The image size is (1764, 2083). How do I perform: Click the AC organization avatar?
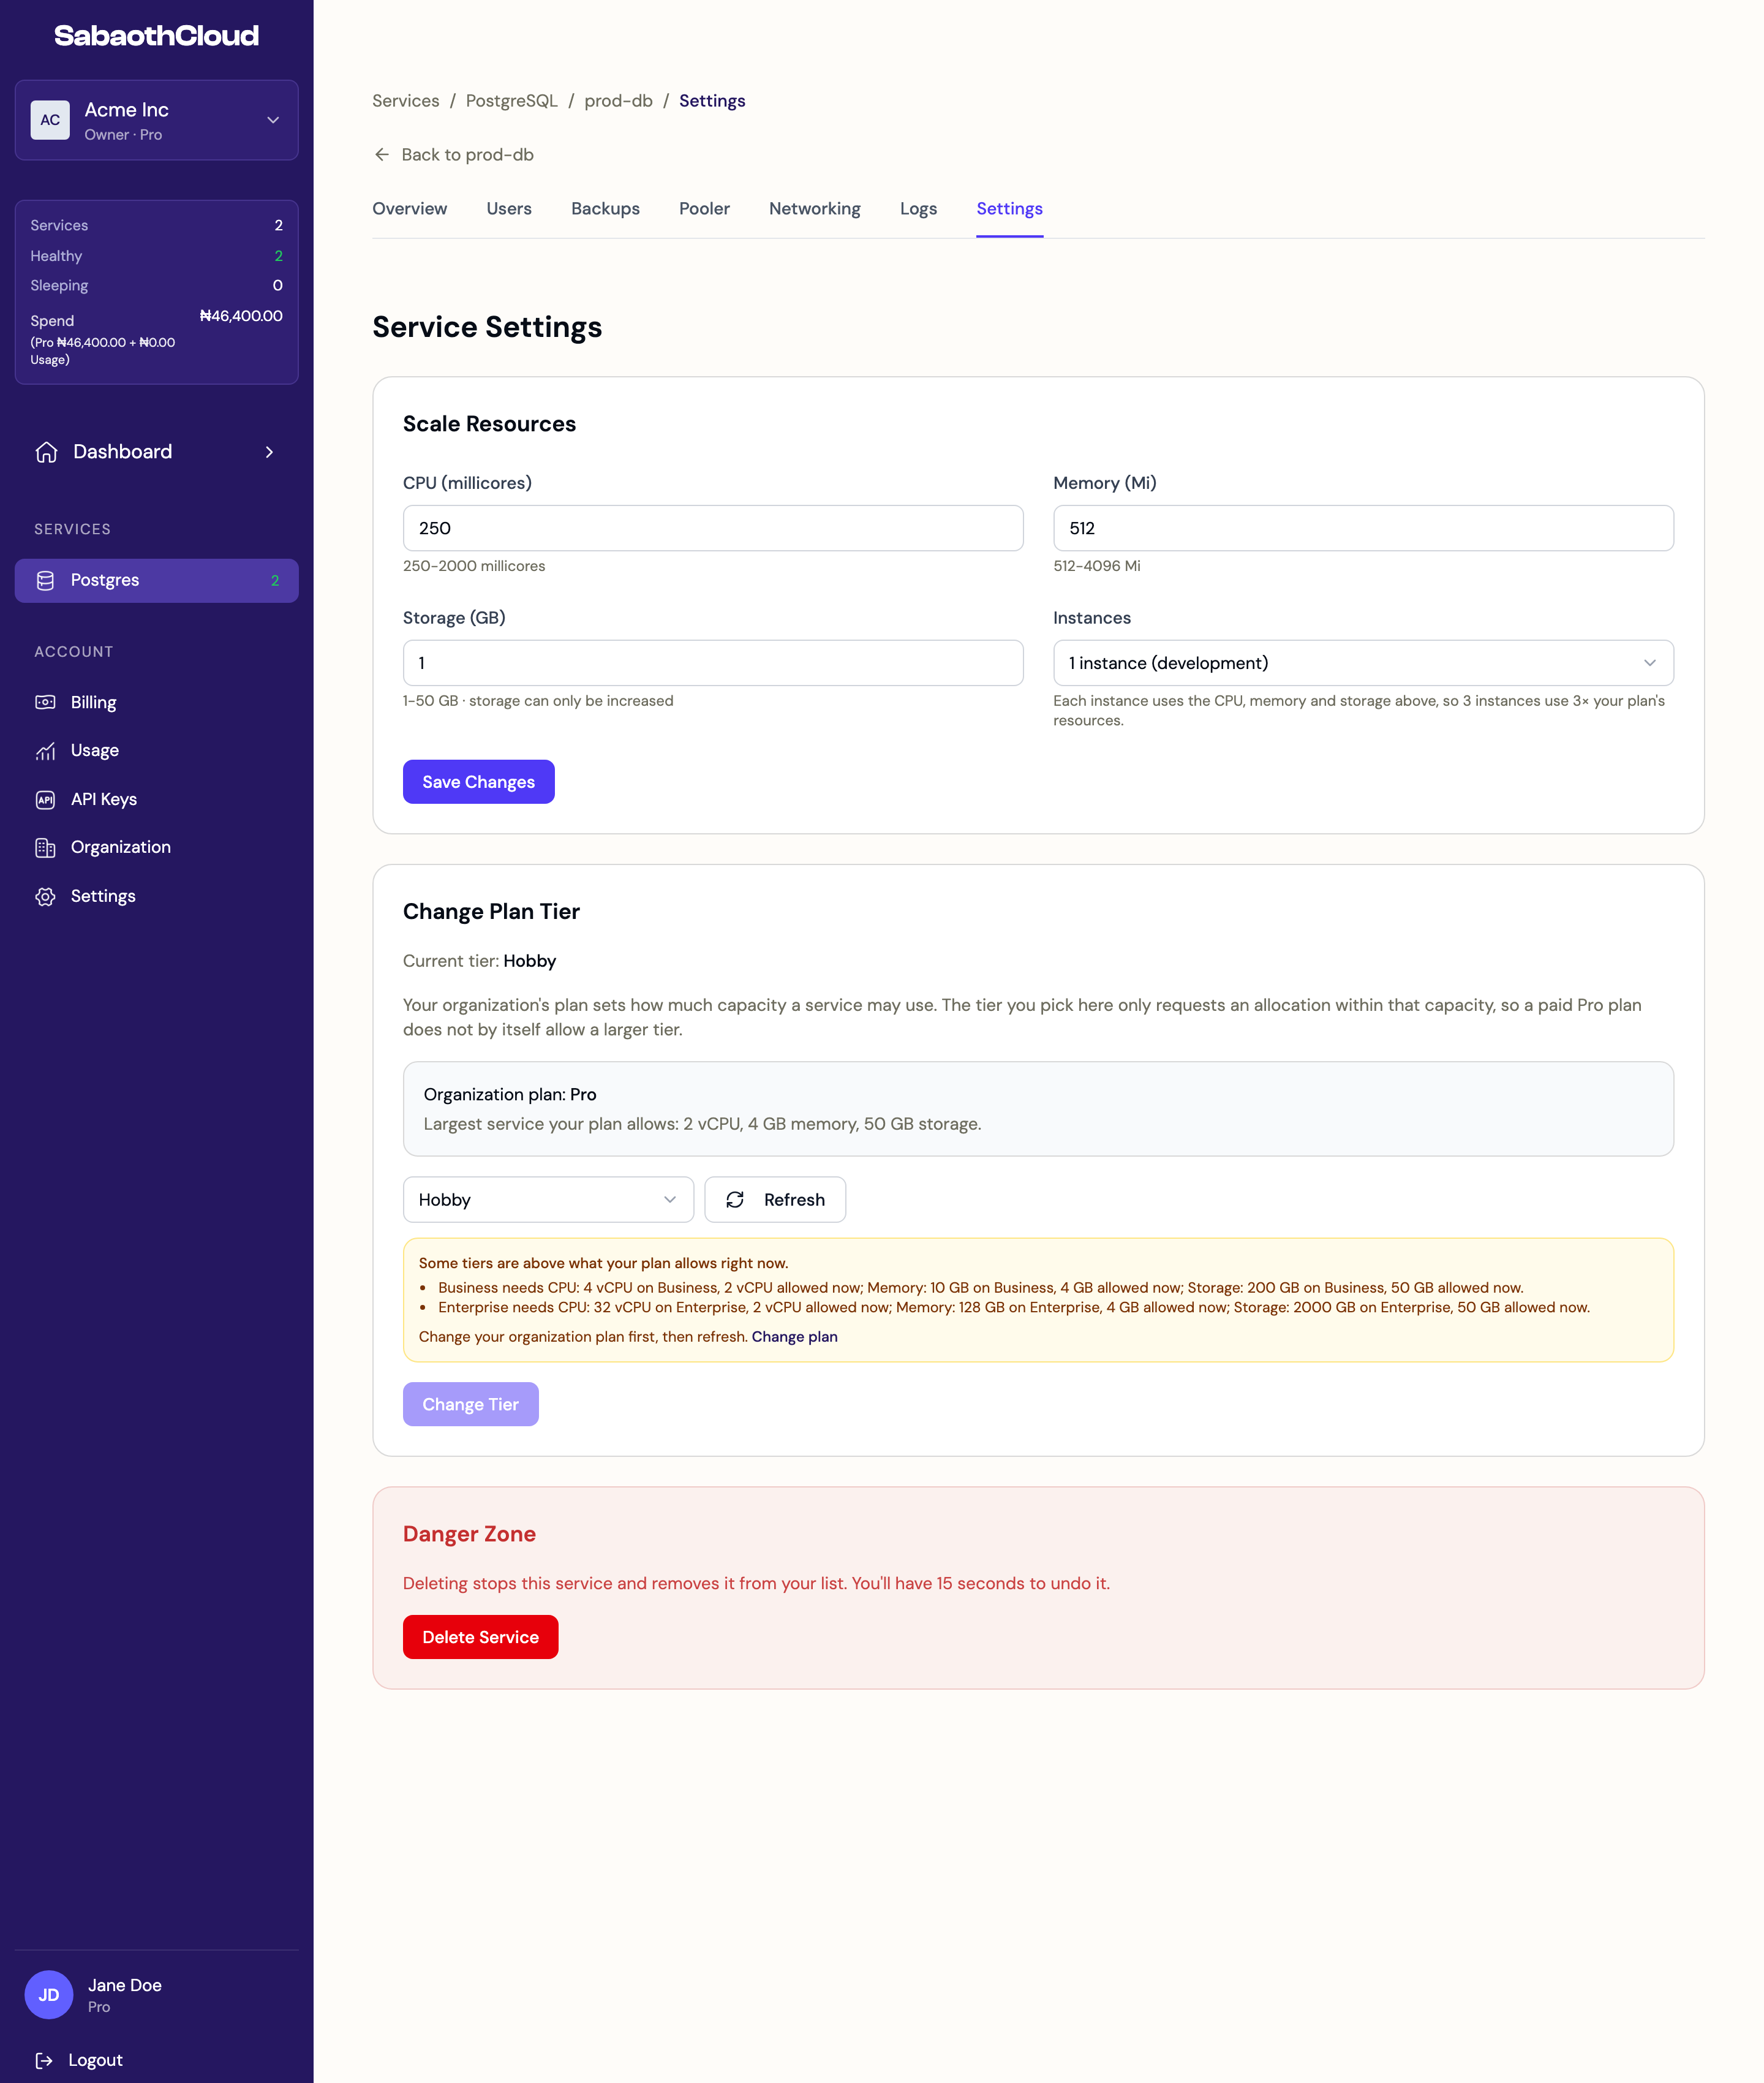coord(50,120)
